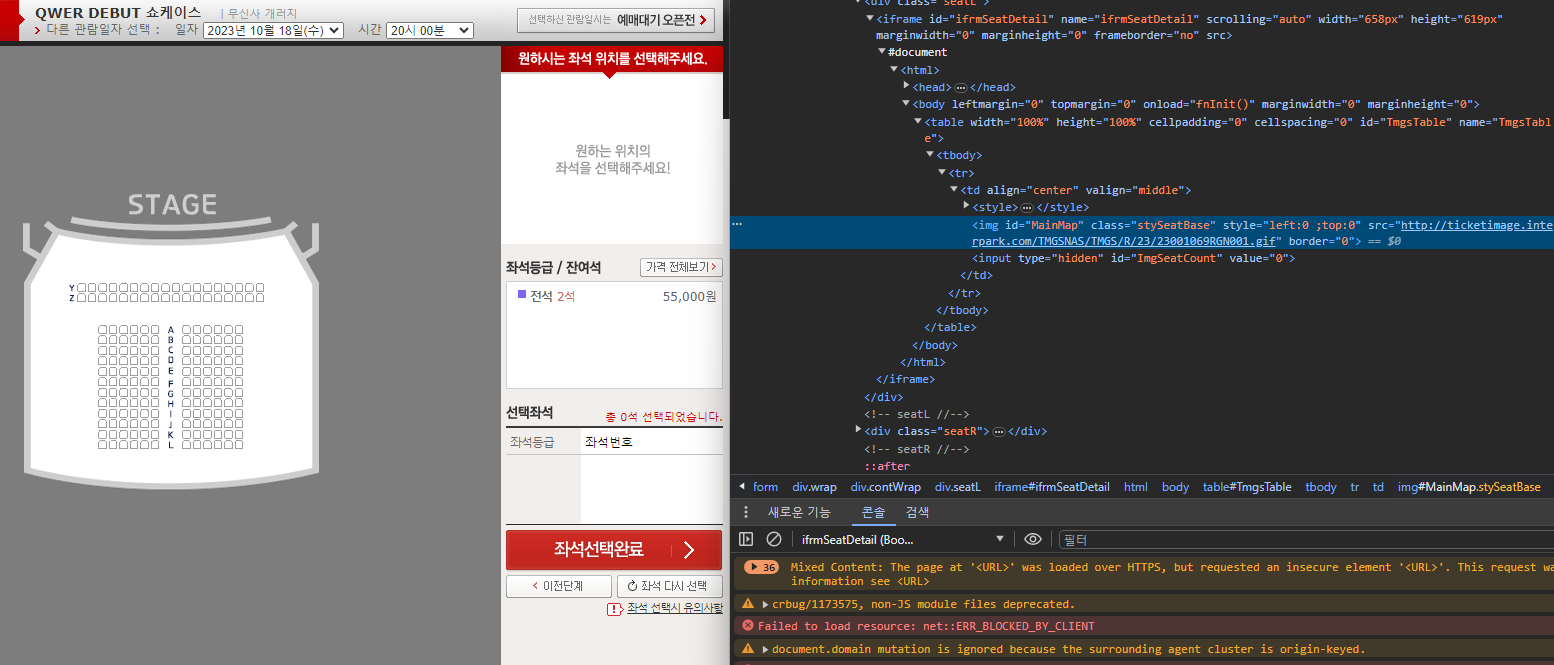Screen dimensions: 1554x665
Task: Expand the document.domain mutation warning
Action: [765, 649]
